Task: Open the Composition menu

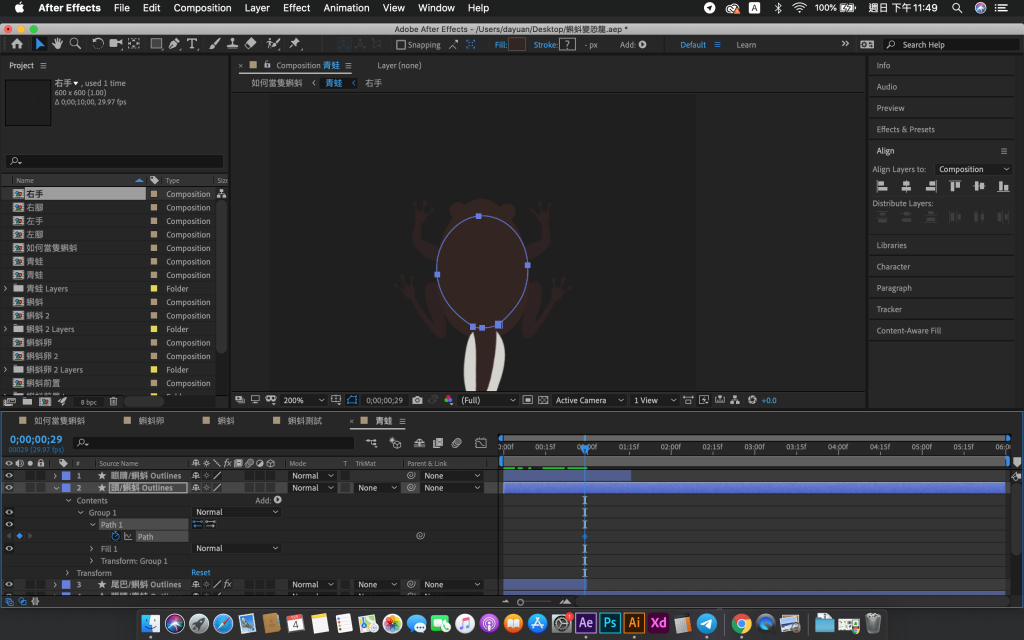Action: tap(202, 8)
